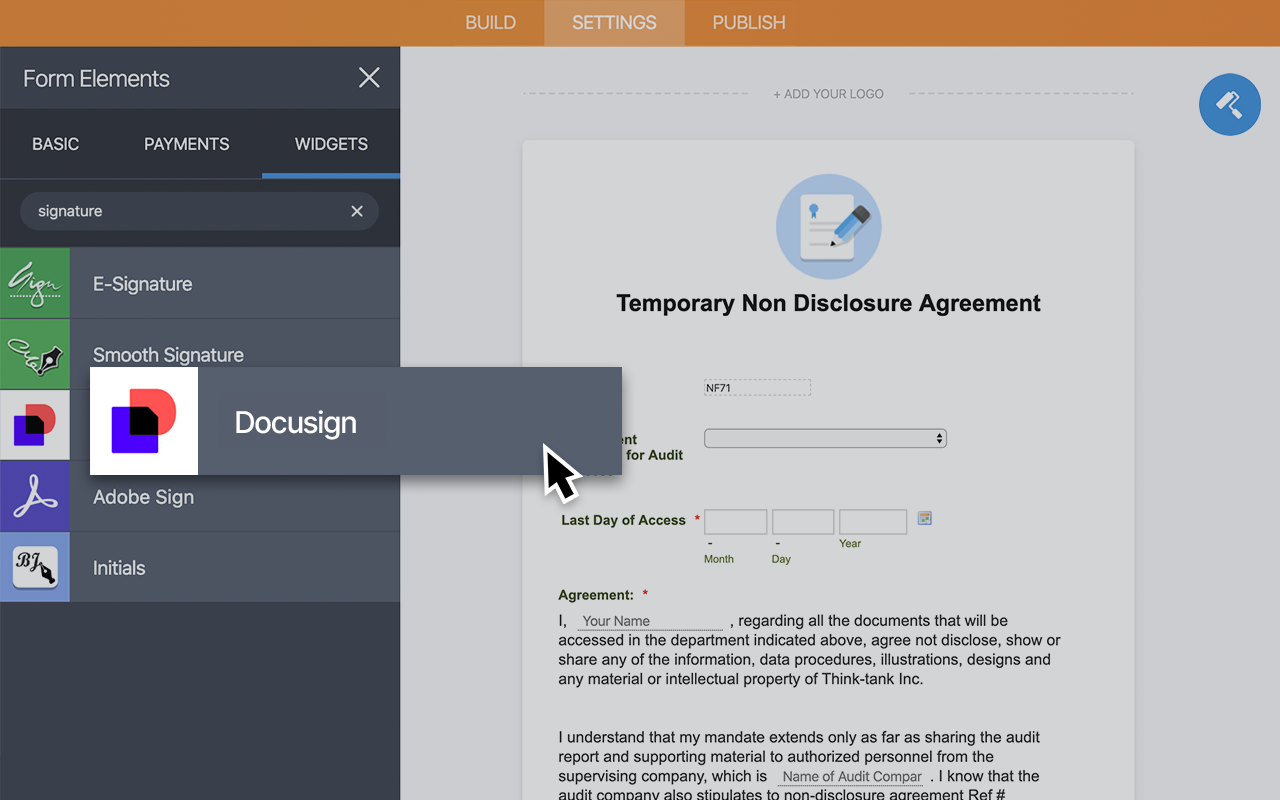
Task: Click the Docusign widget icon
Action: [x=143, y=421]
